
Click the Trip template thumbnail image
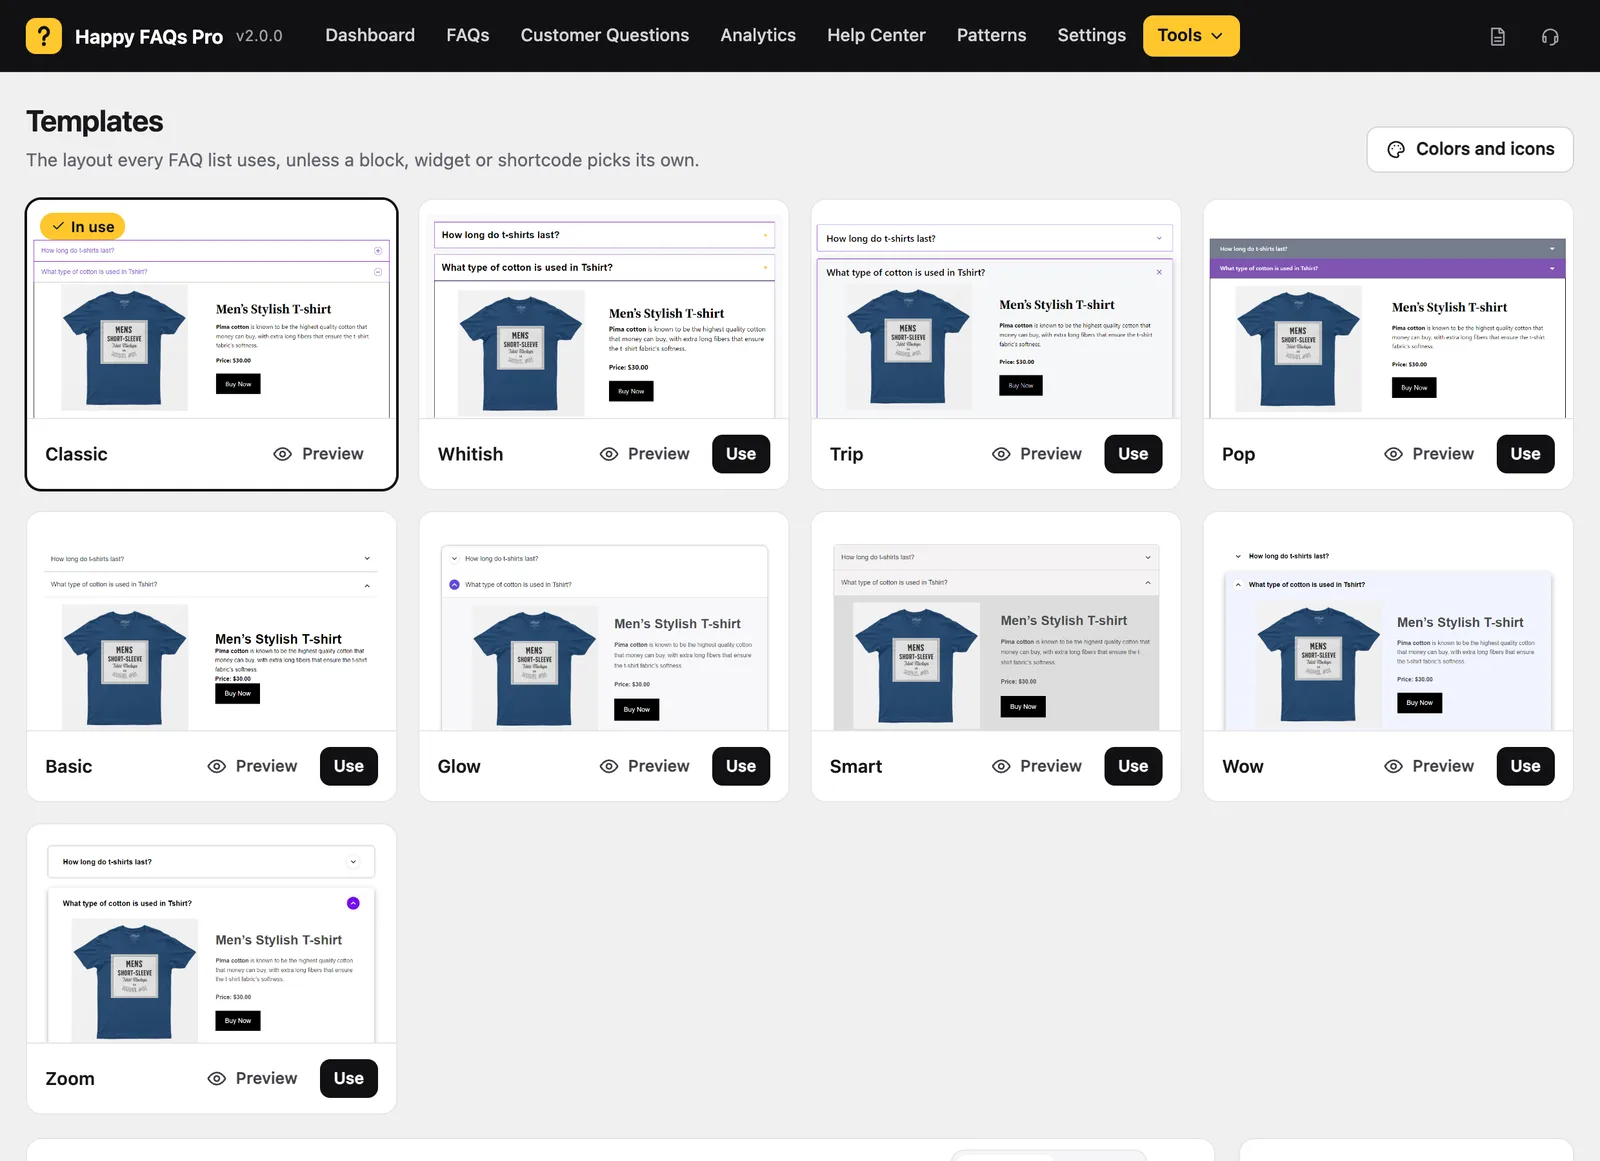996,309
